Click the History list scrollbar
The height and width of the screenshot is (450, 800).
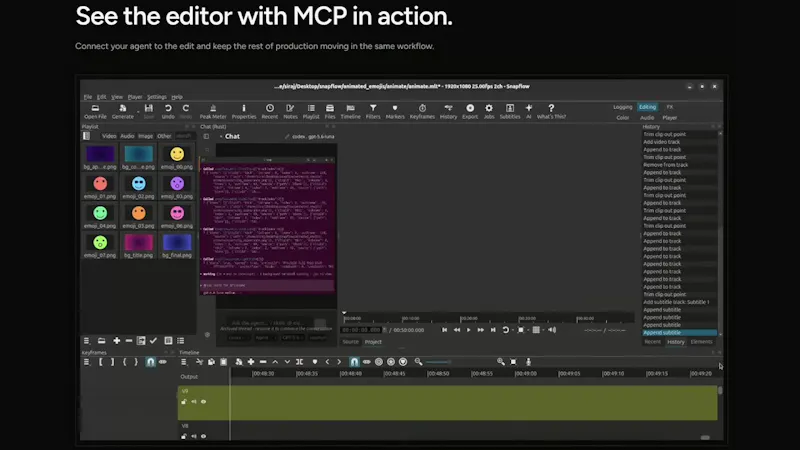pos(720,233)
